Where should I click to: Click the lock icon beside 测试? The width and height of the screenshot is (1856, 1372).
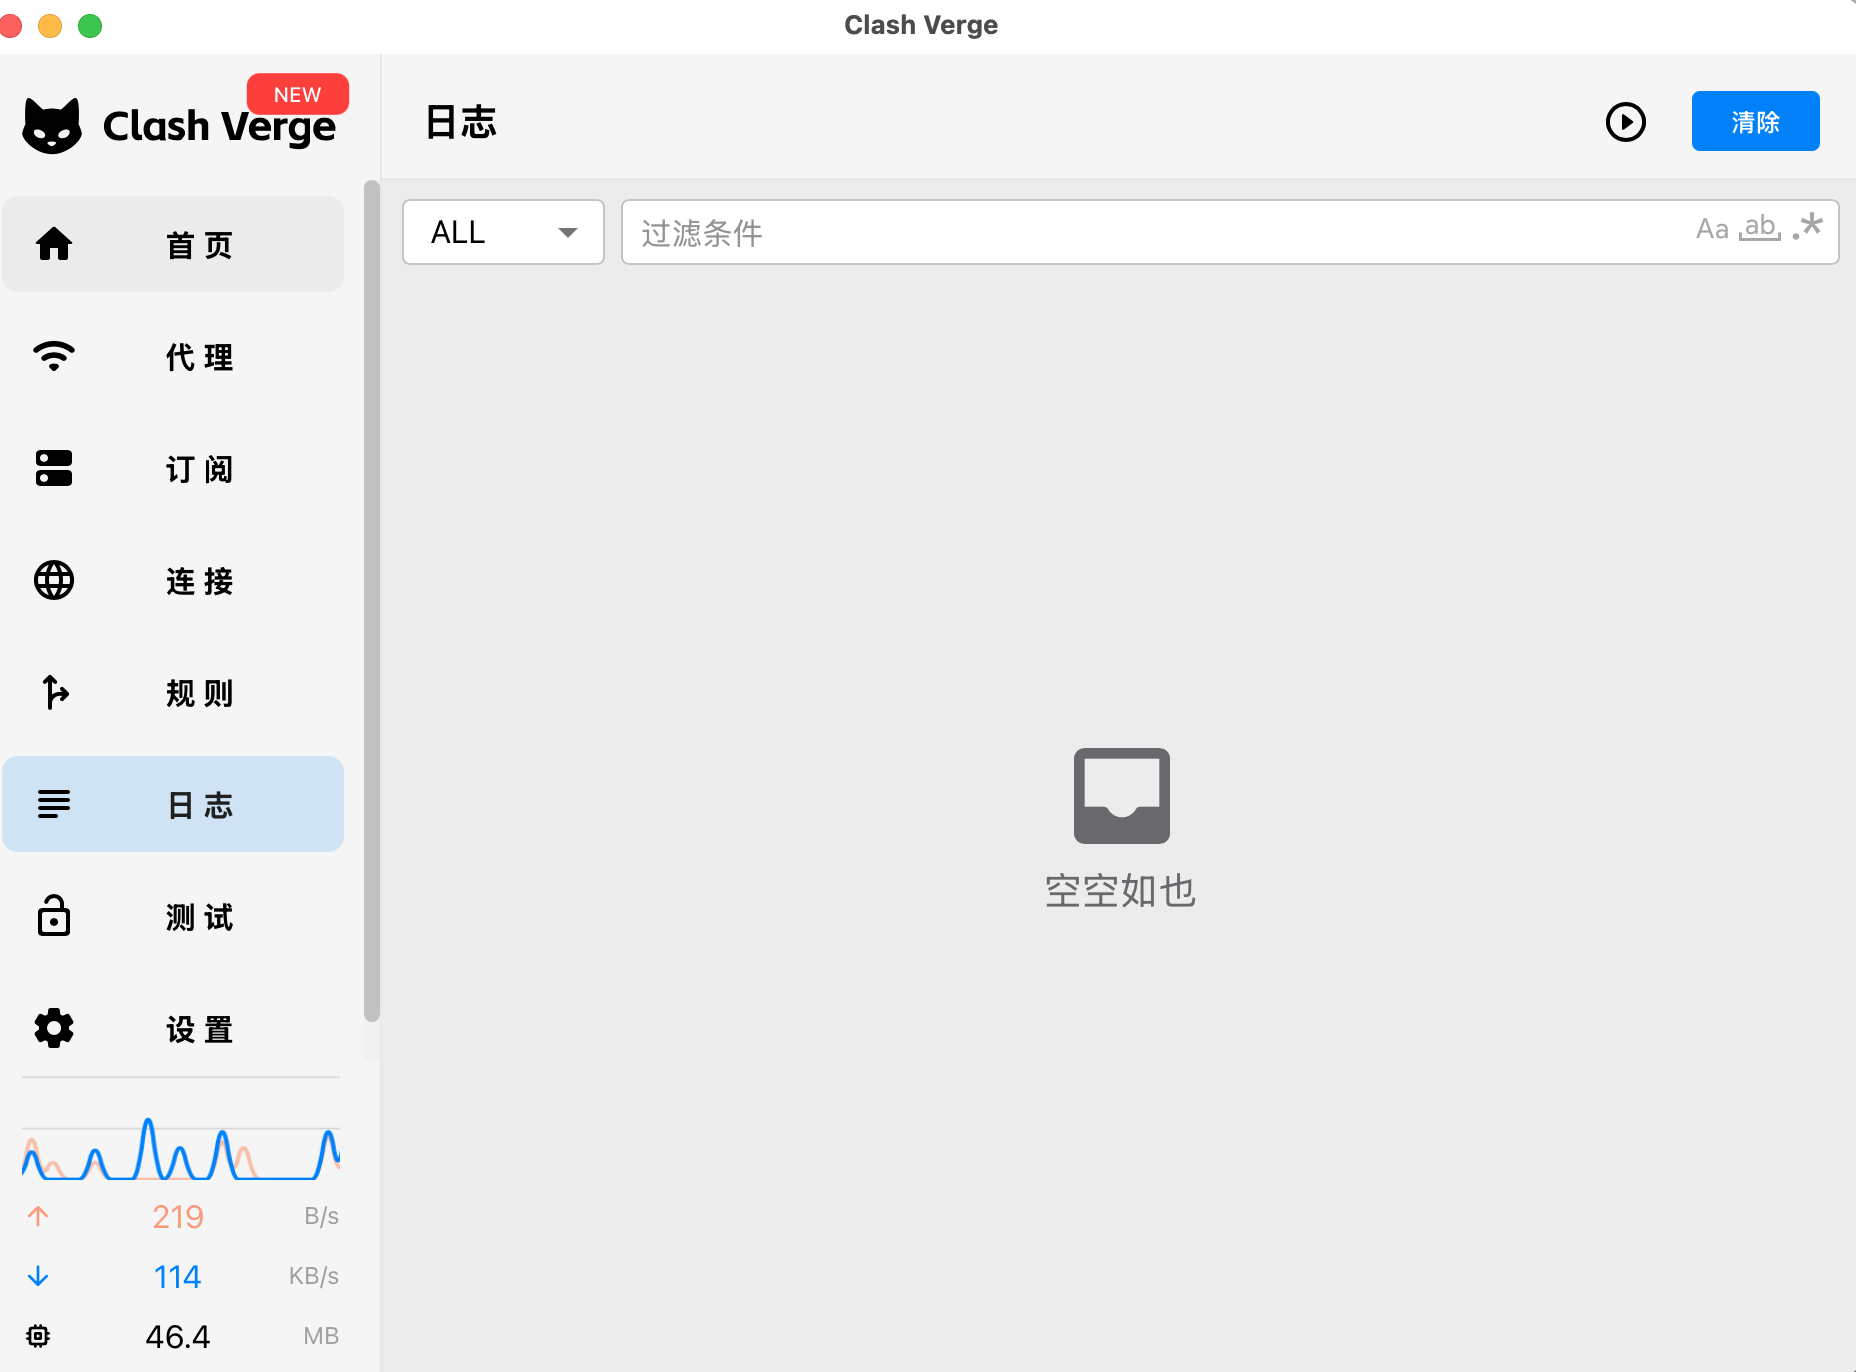pyautogui.click(x=54, y=916)
